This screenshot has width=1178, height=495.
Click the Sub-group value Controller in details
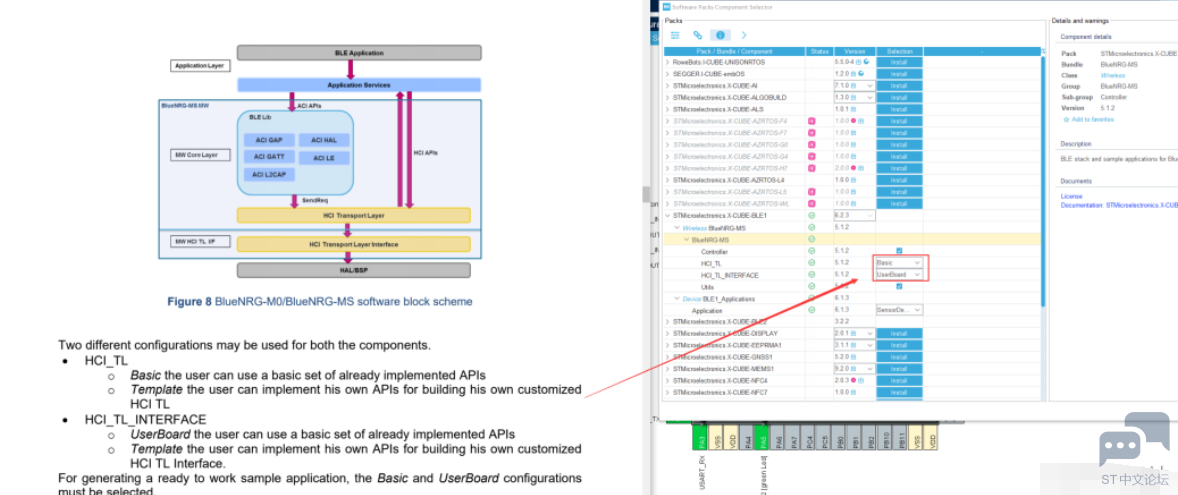click(1114, 97)
